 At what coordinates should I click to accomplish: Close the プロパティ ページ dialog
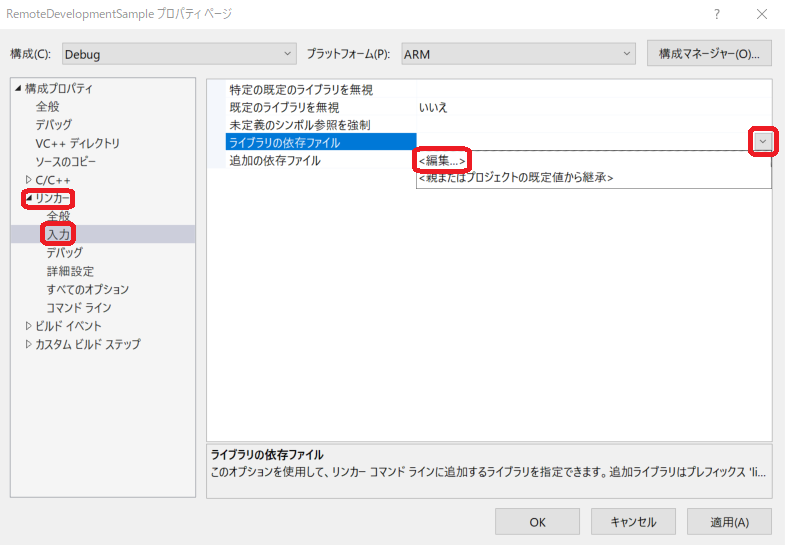pos(761,14)
